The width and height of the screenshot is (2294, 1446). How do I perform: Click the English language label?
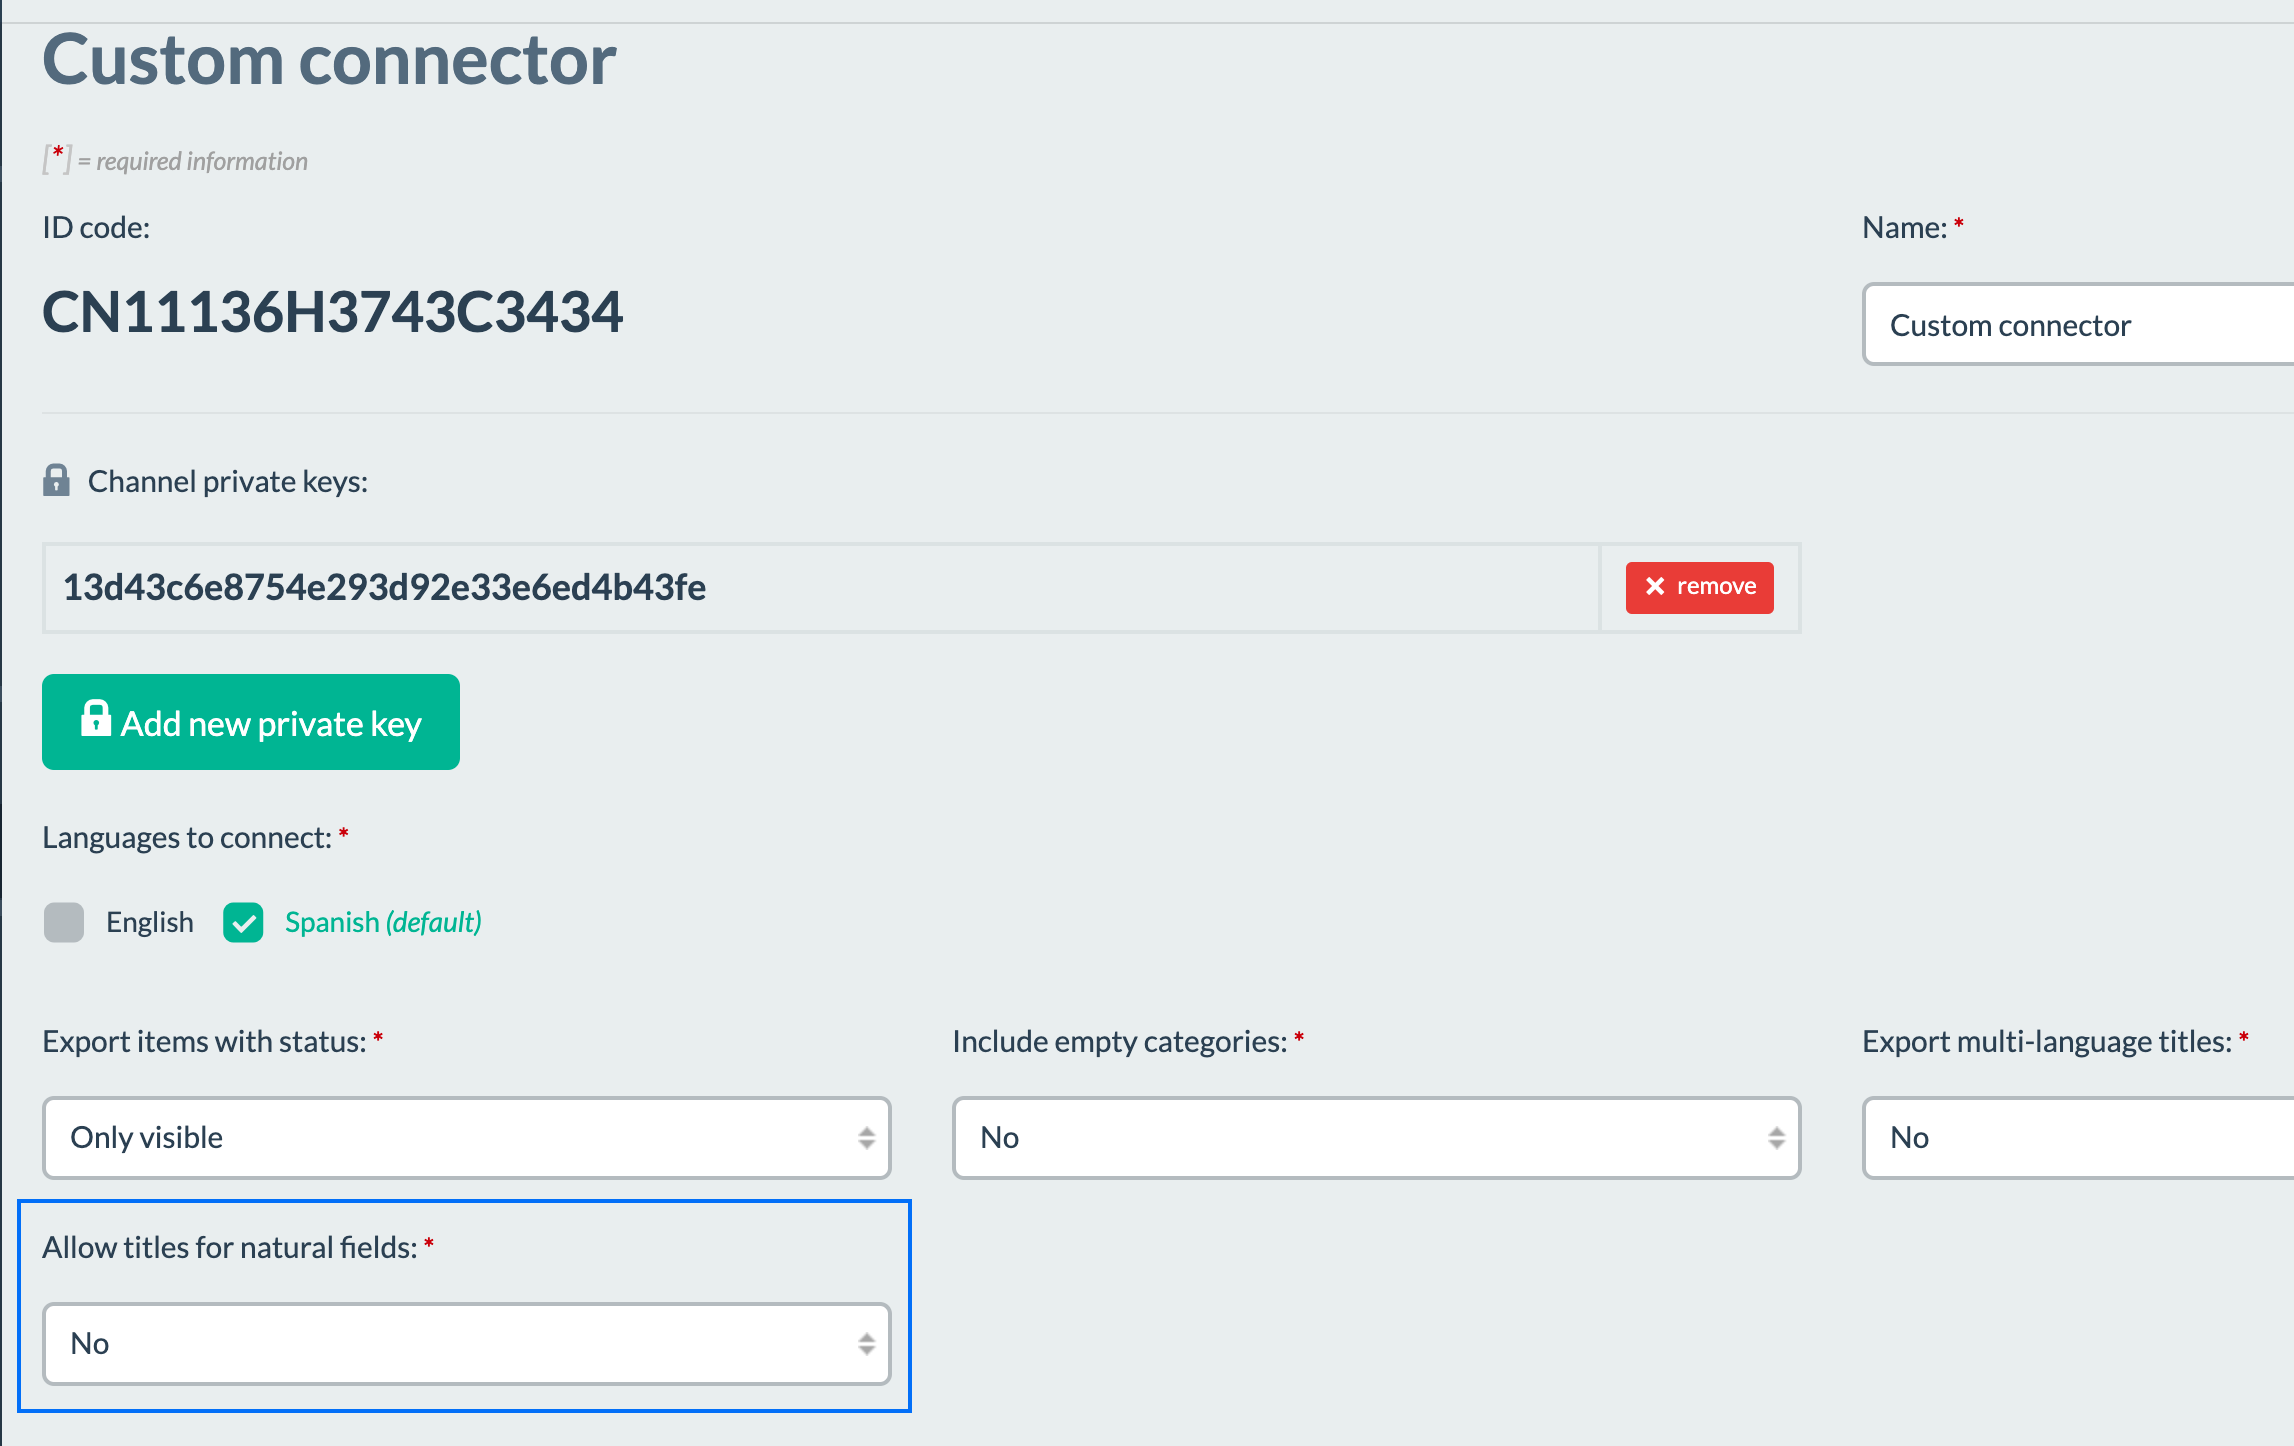point(150,922)
